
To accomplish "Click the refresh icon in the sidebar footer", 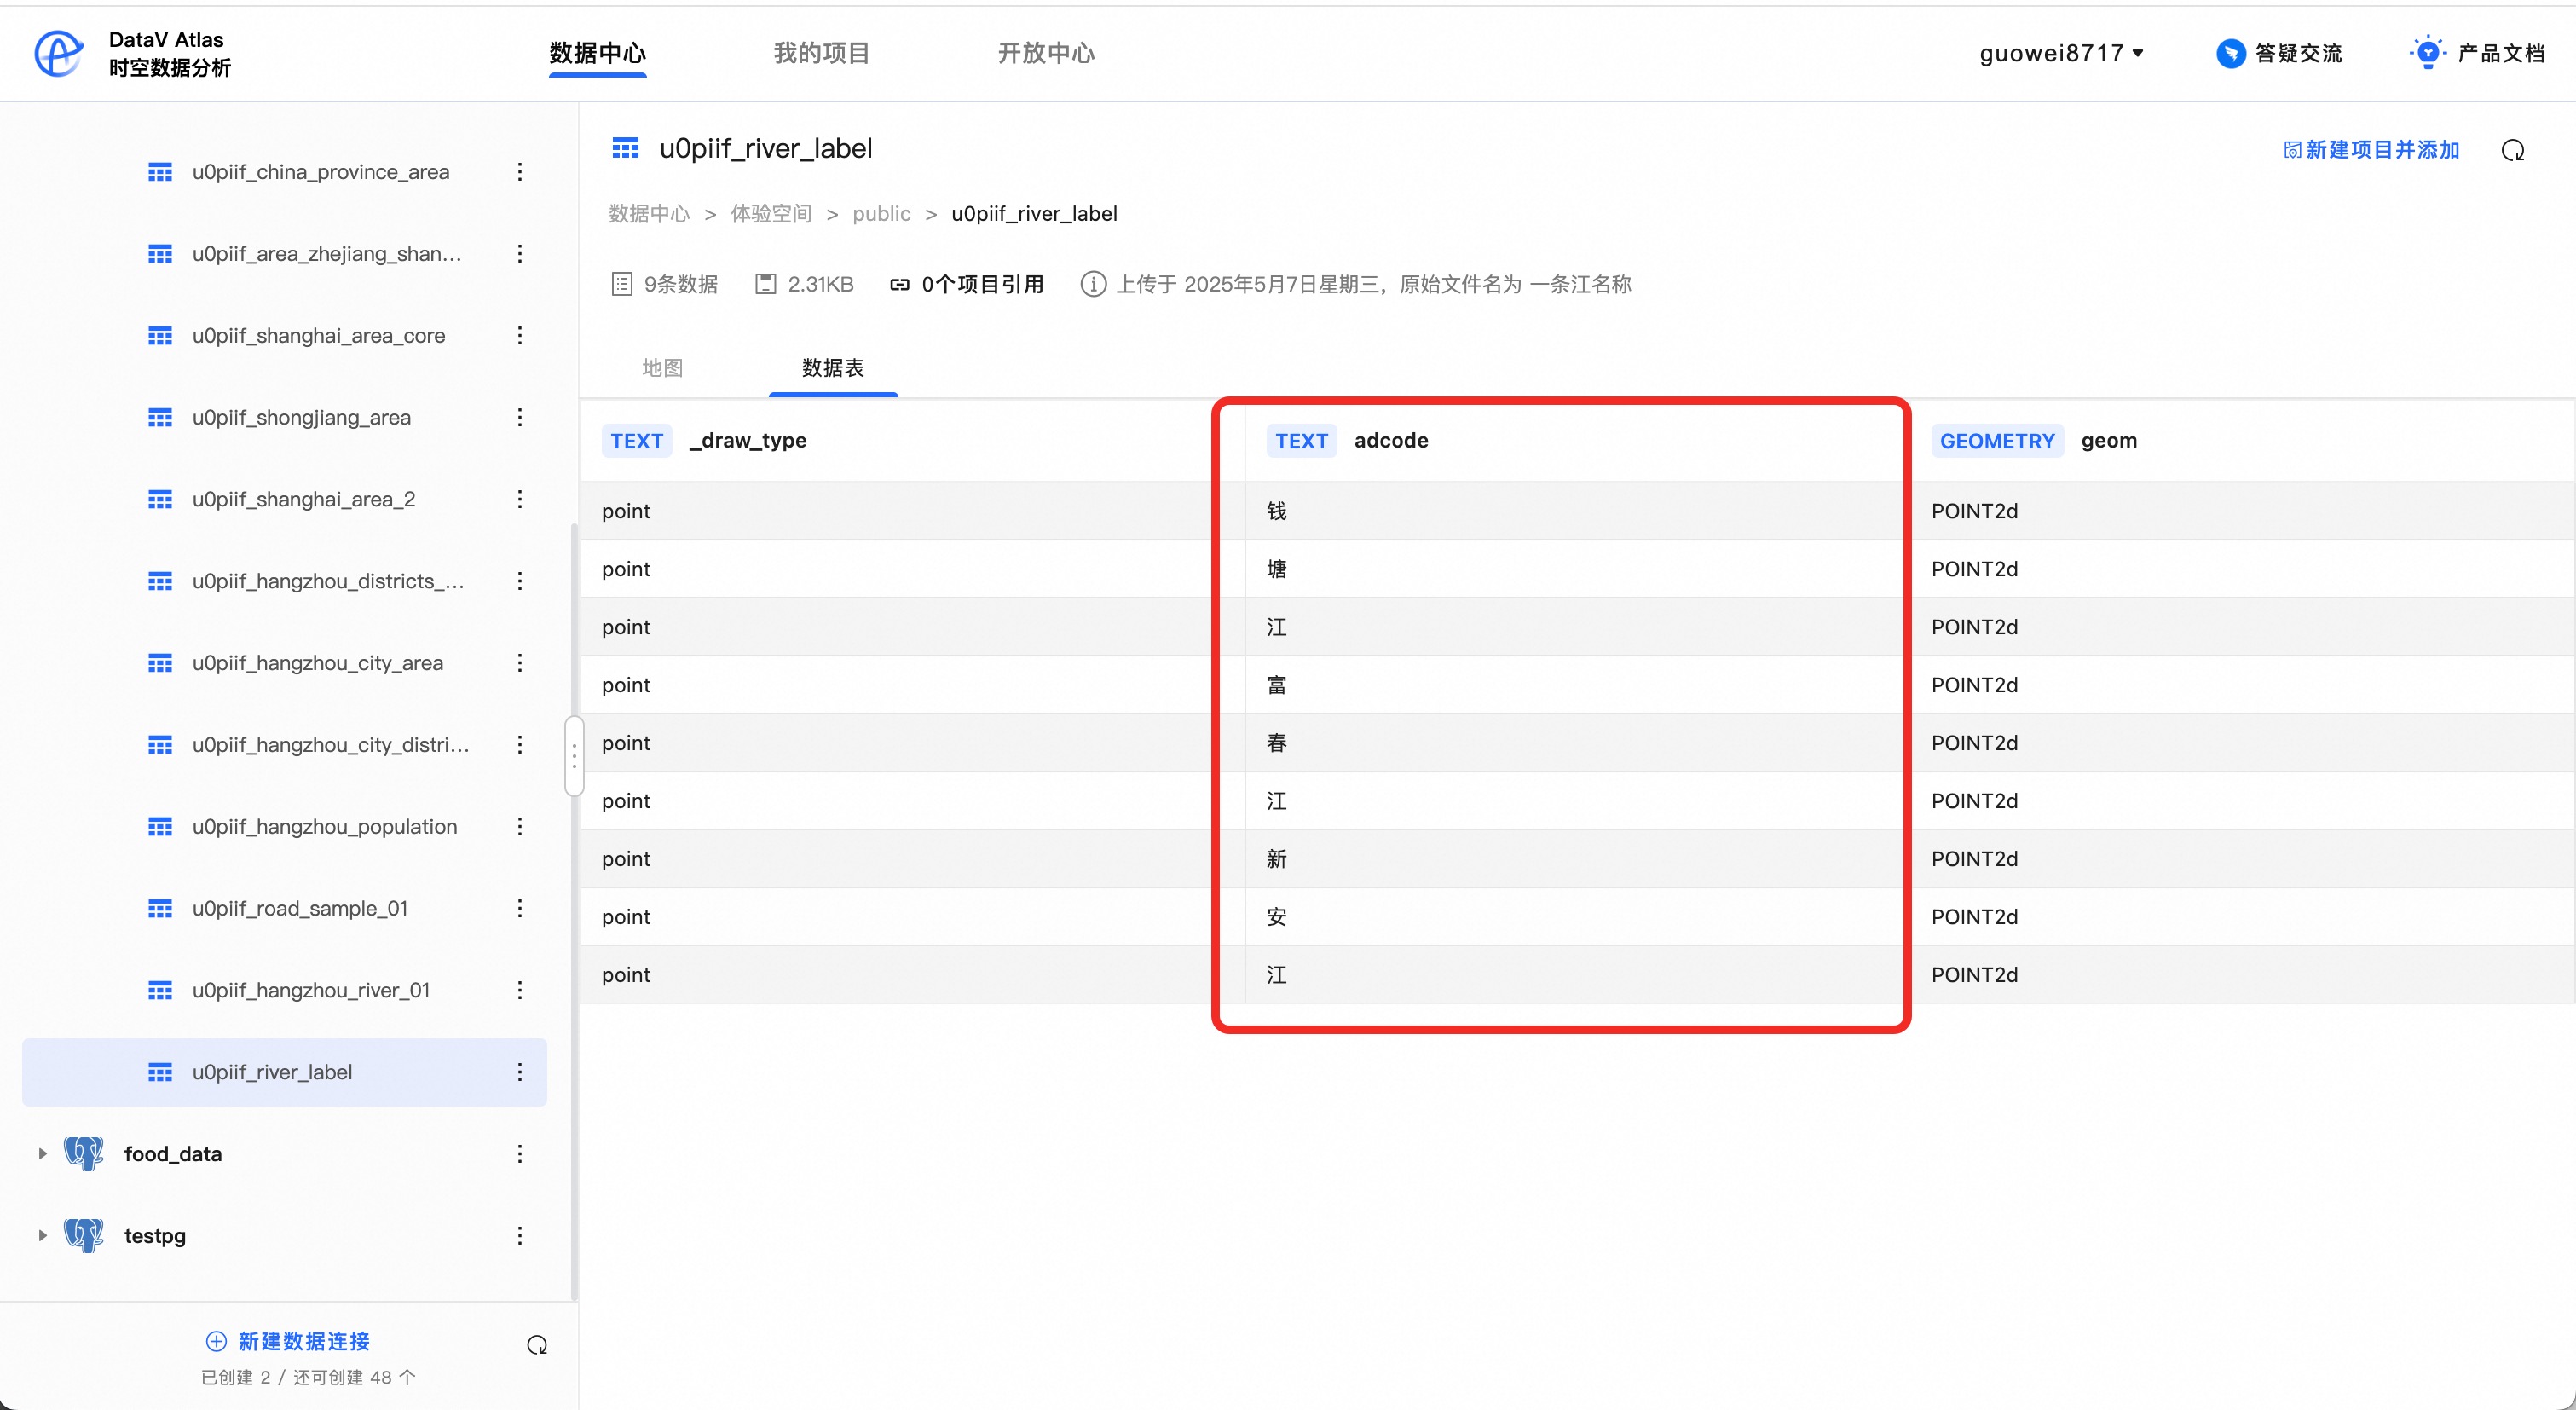I will (537, 1345).
